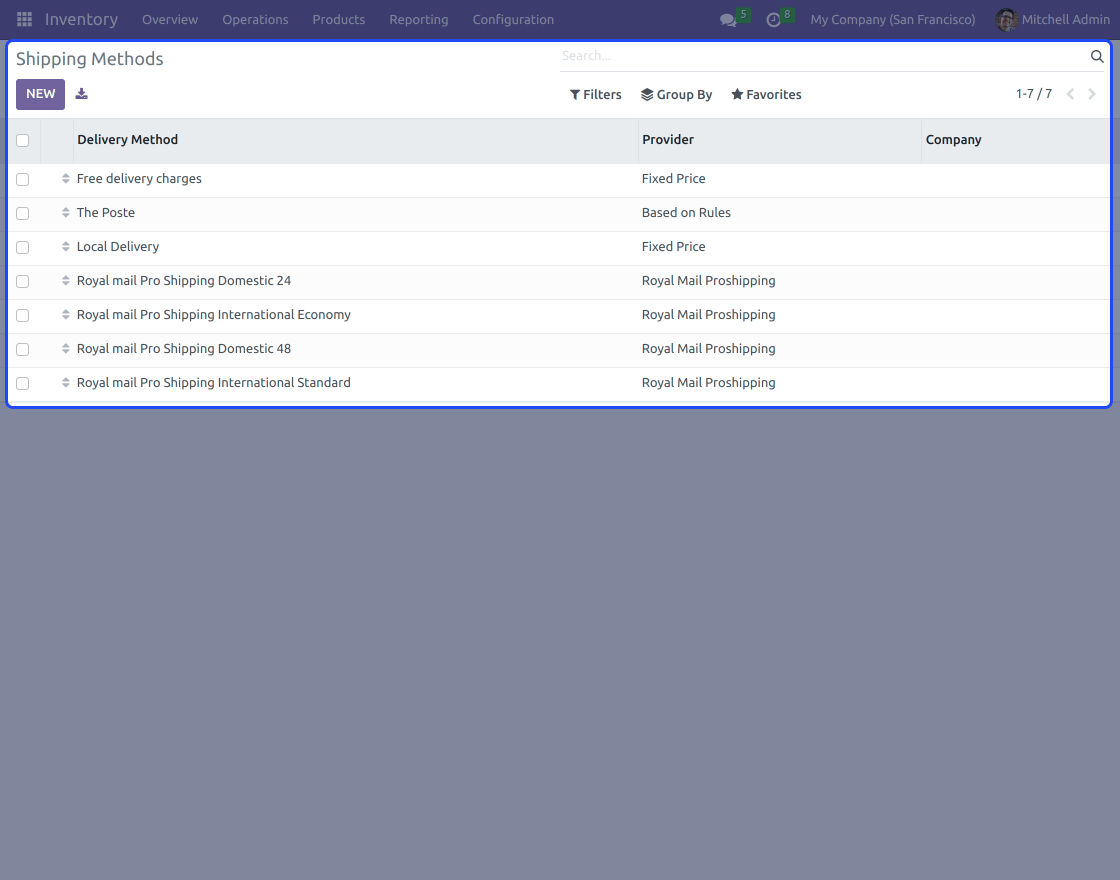This screenshot has width=1120, height=880.
Task: Click the export download icon
Action: tap(81, 94)
